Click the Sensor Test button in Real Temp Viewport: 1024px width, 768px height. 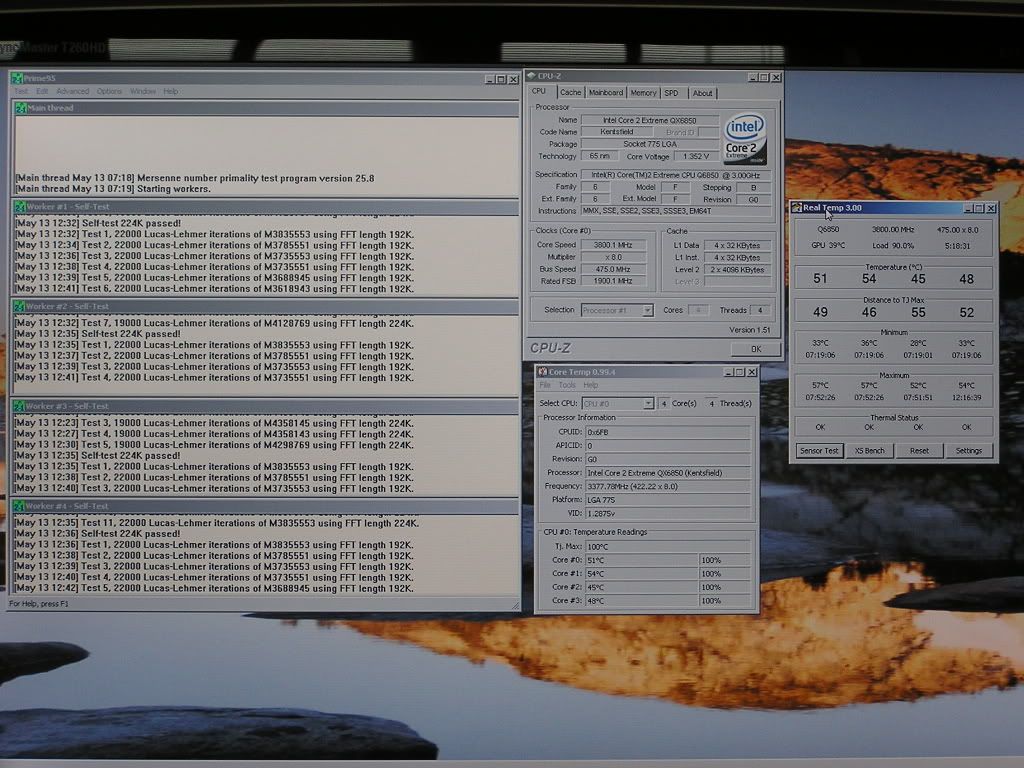point(819,451)
